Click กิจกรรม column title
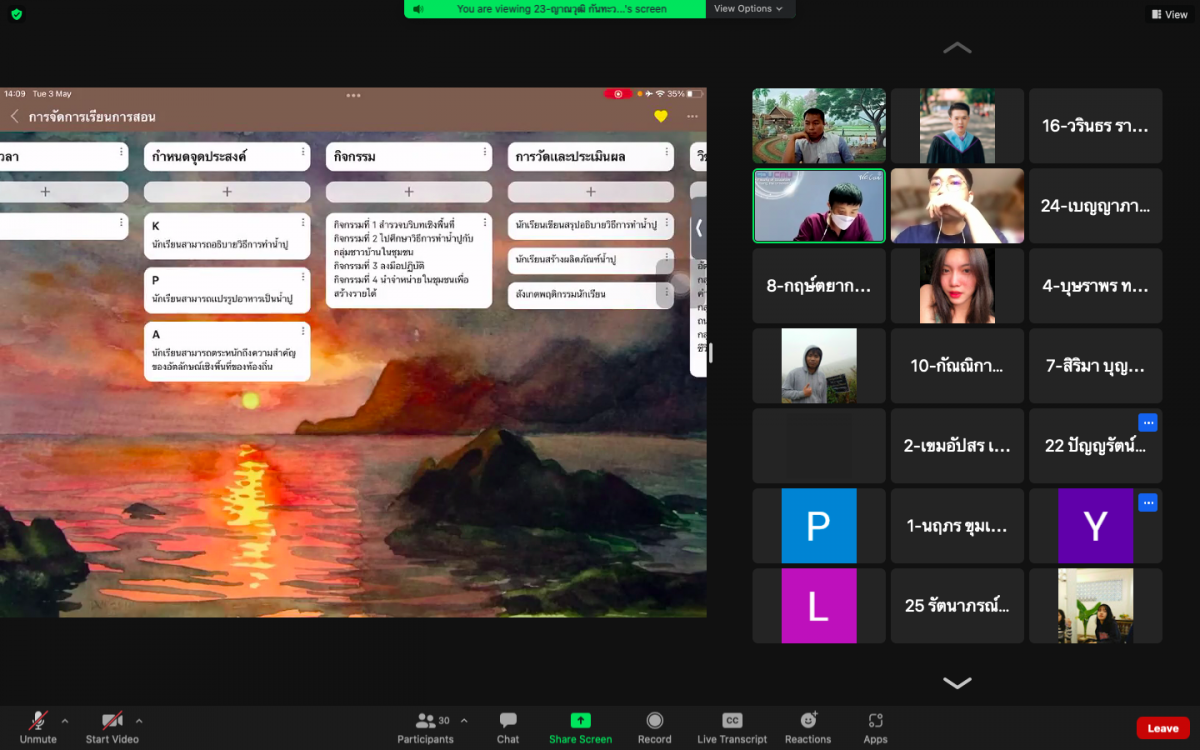1200x750 pixels. point(354,156)
